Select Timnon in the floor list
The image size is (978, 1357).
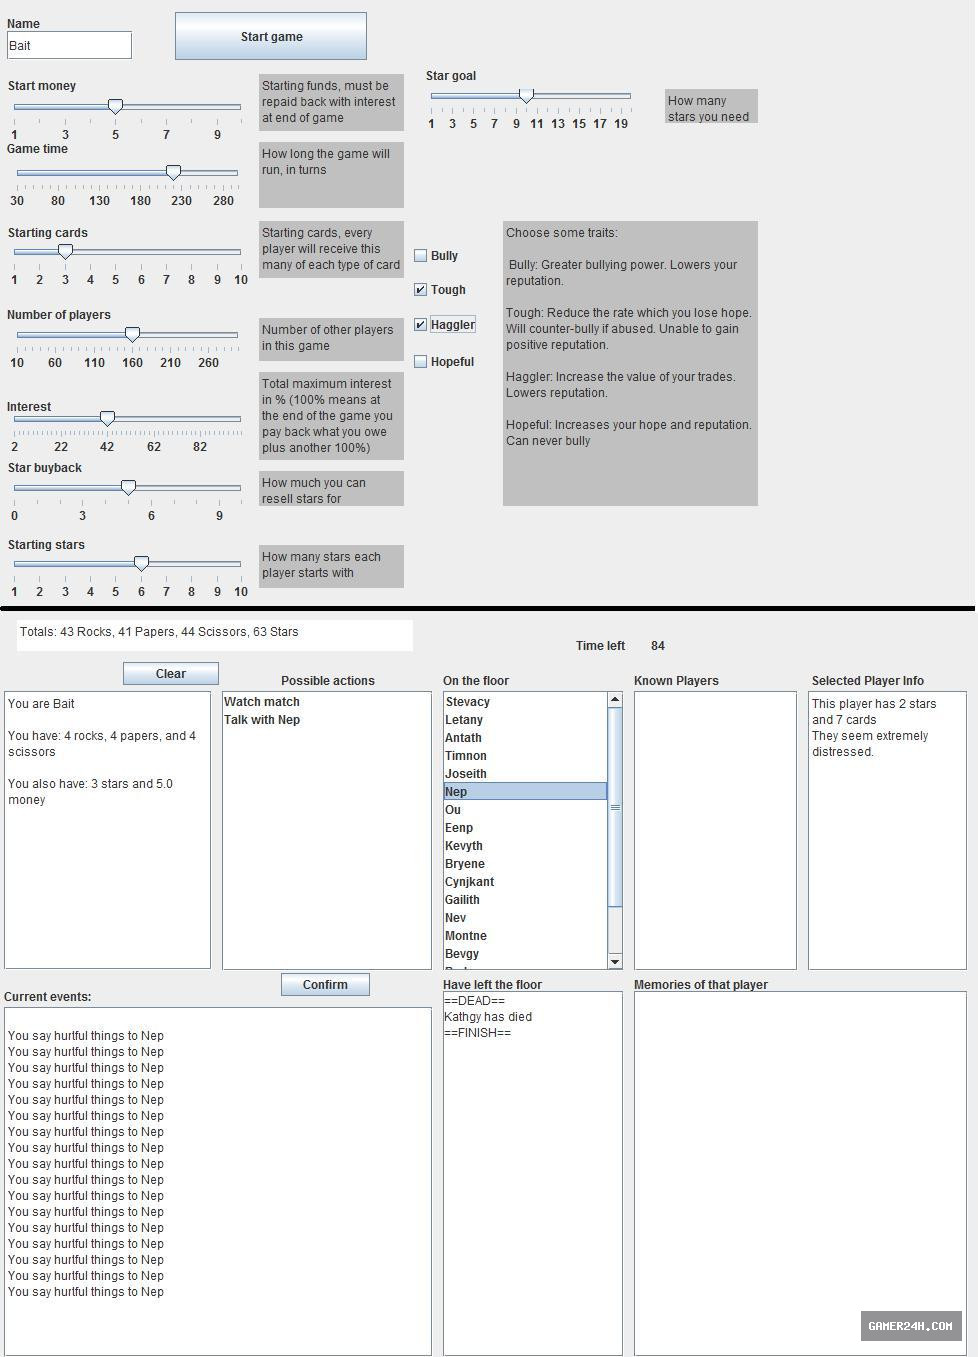[525, 756]
